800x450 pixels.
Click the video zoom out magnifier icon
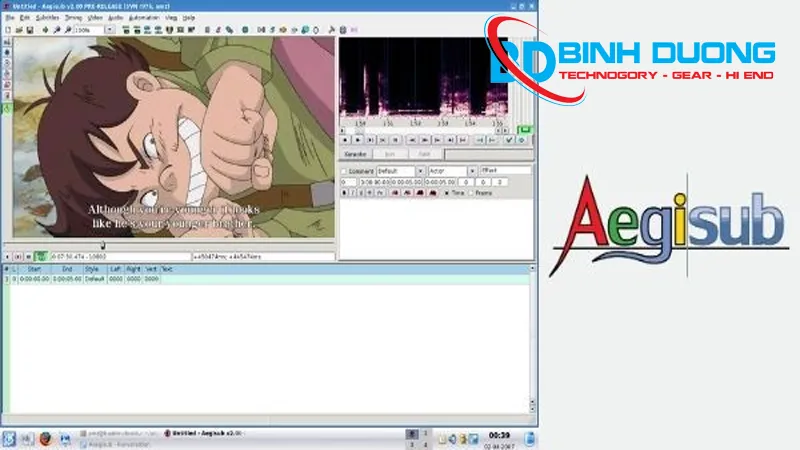click(67, 30)
